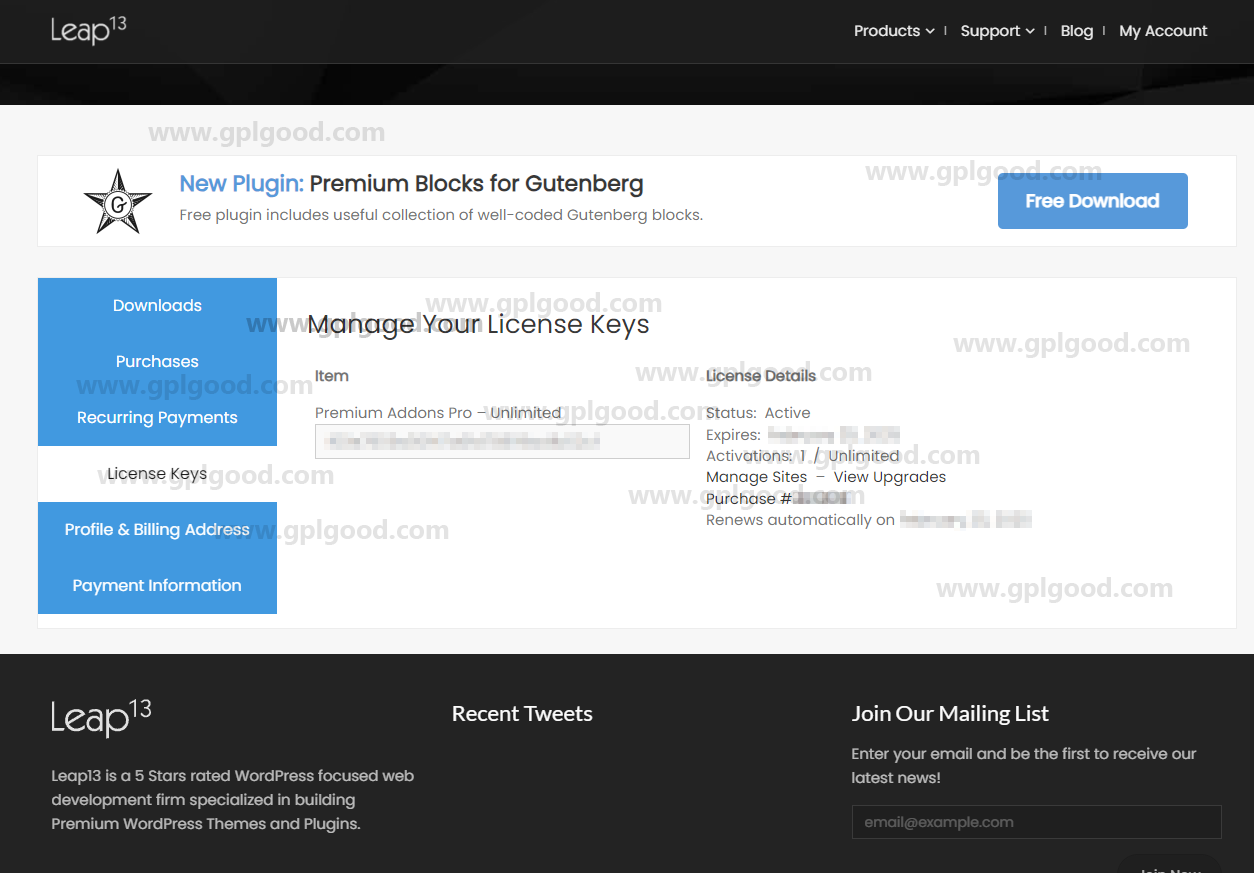Click the Leap13 logo in the footer
The height and width of the screenshot is (873, 1254).
(x=101, y=718)
